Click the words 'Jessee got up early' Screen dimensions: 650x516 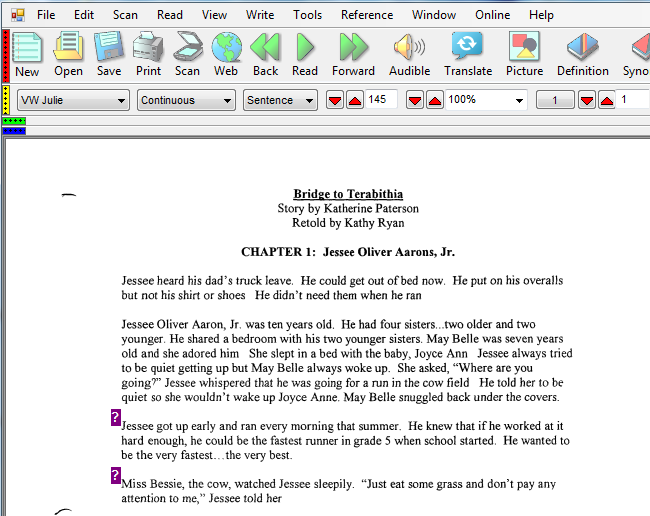(168, 426)
